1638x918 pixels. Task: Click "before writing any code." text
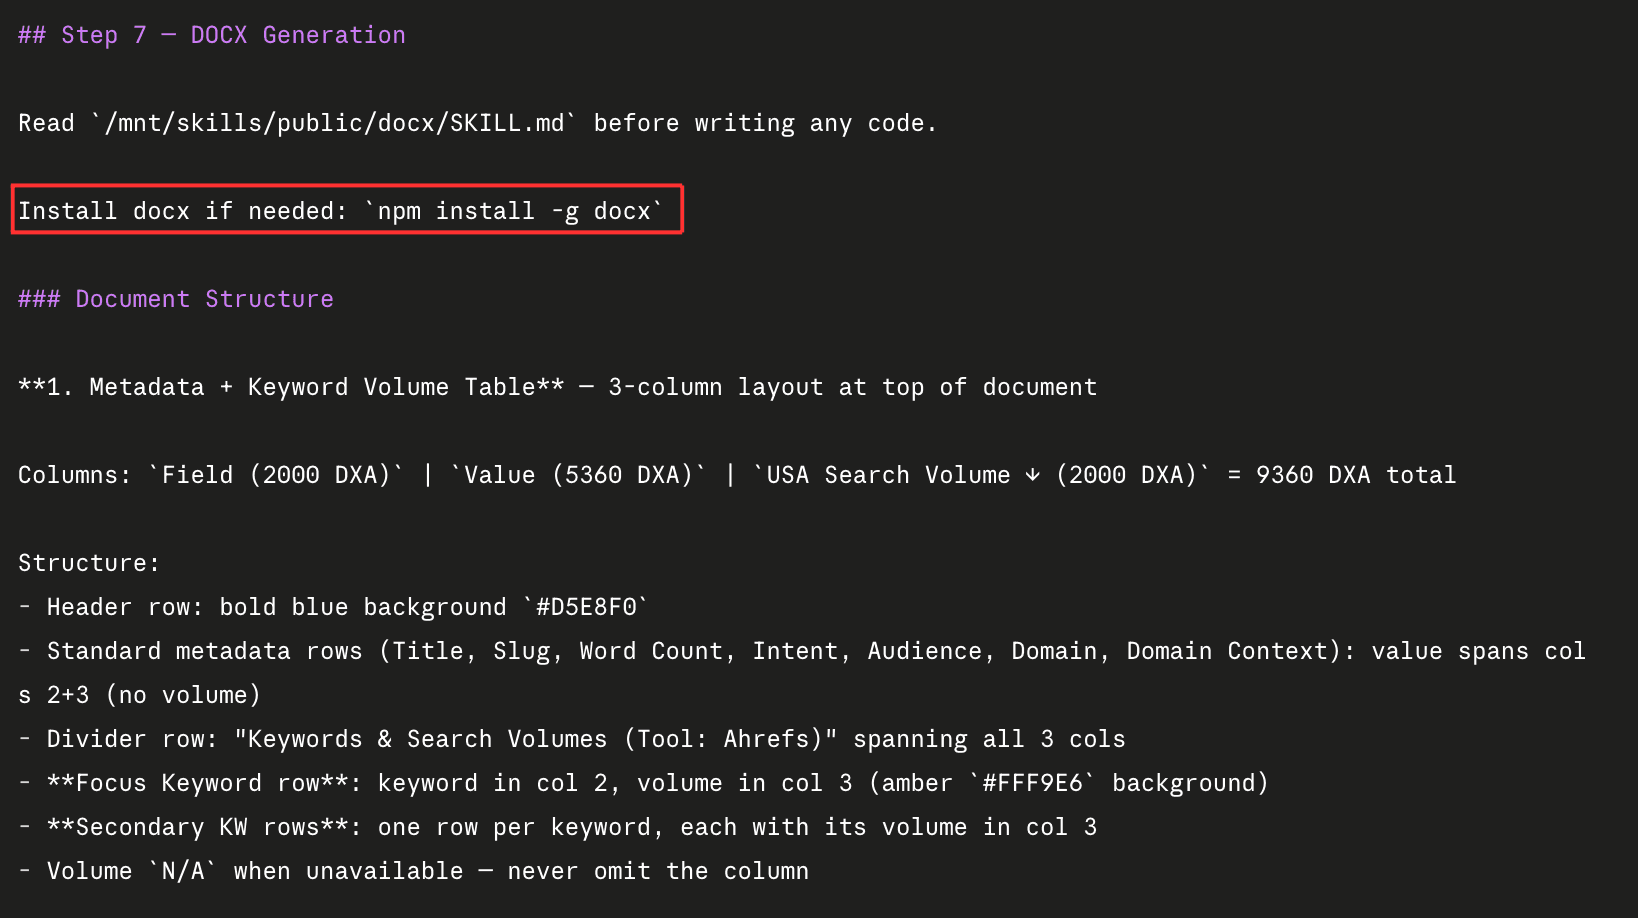(765, 123)
